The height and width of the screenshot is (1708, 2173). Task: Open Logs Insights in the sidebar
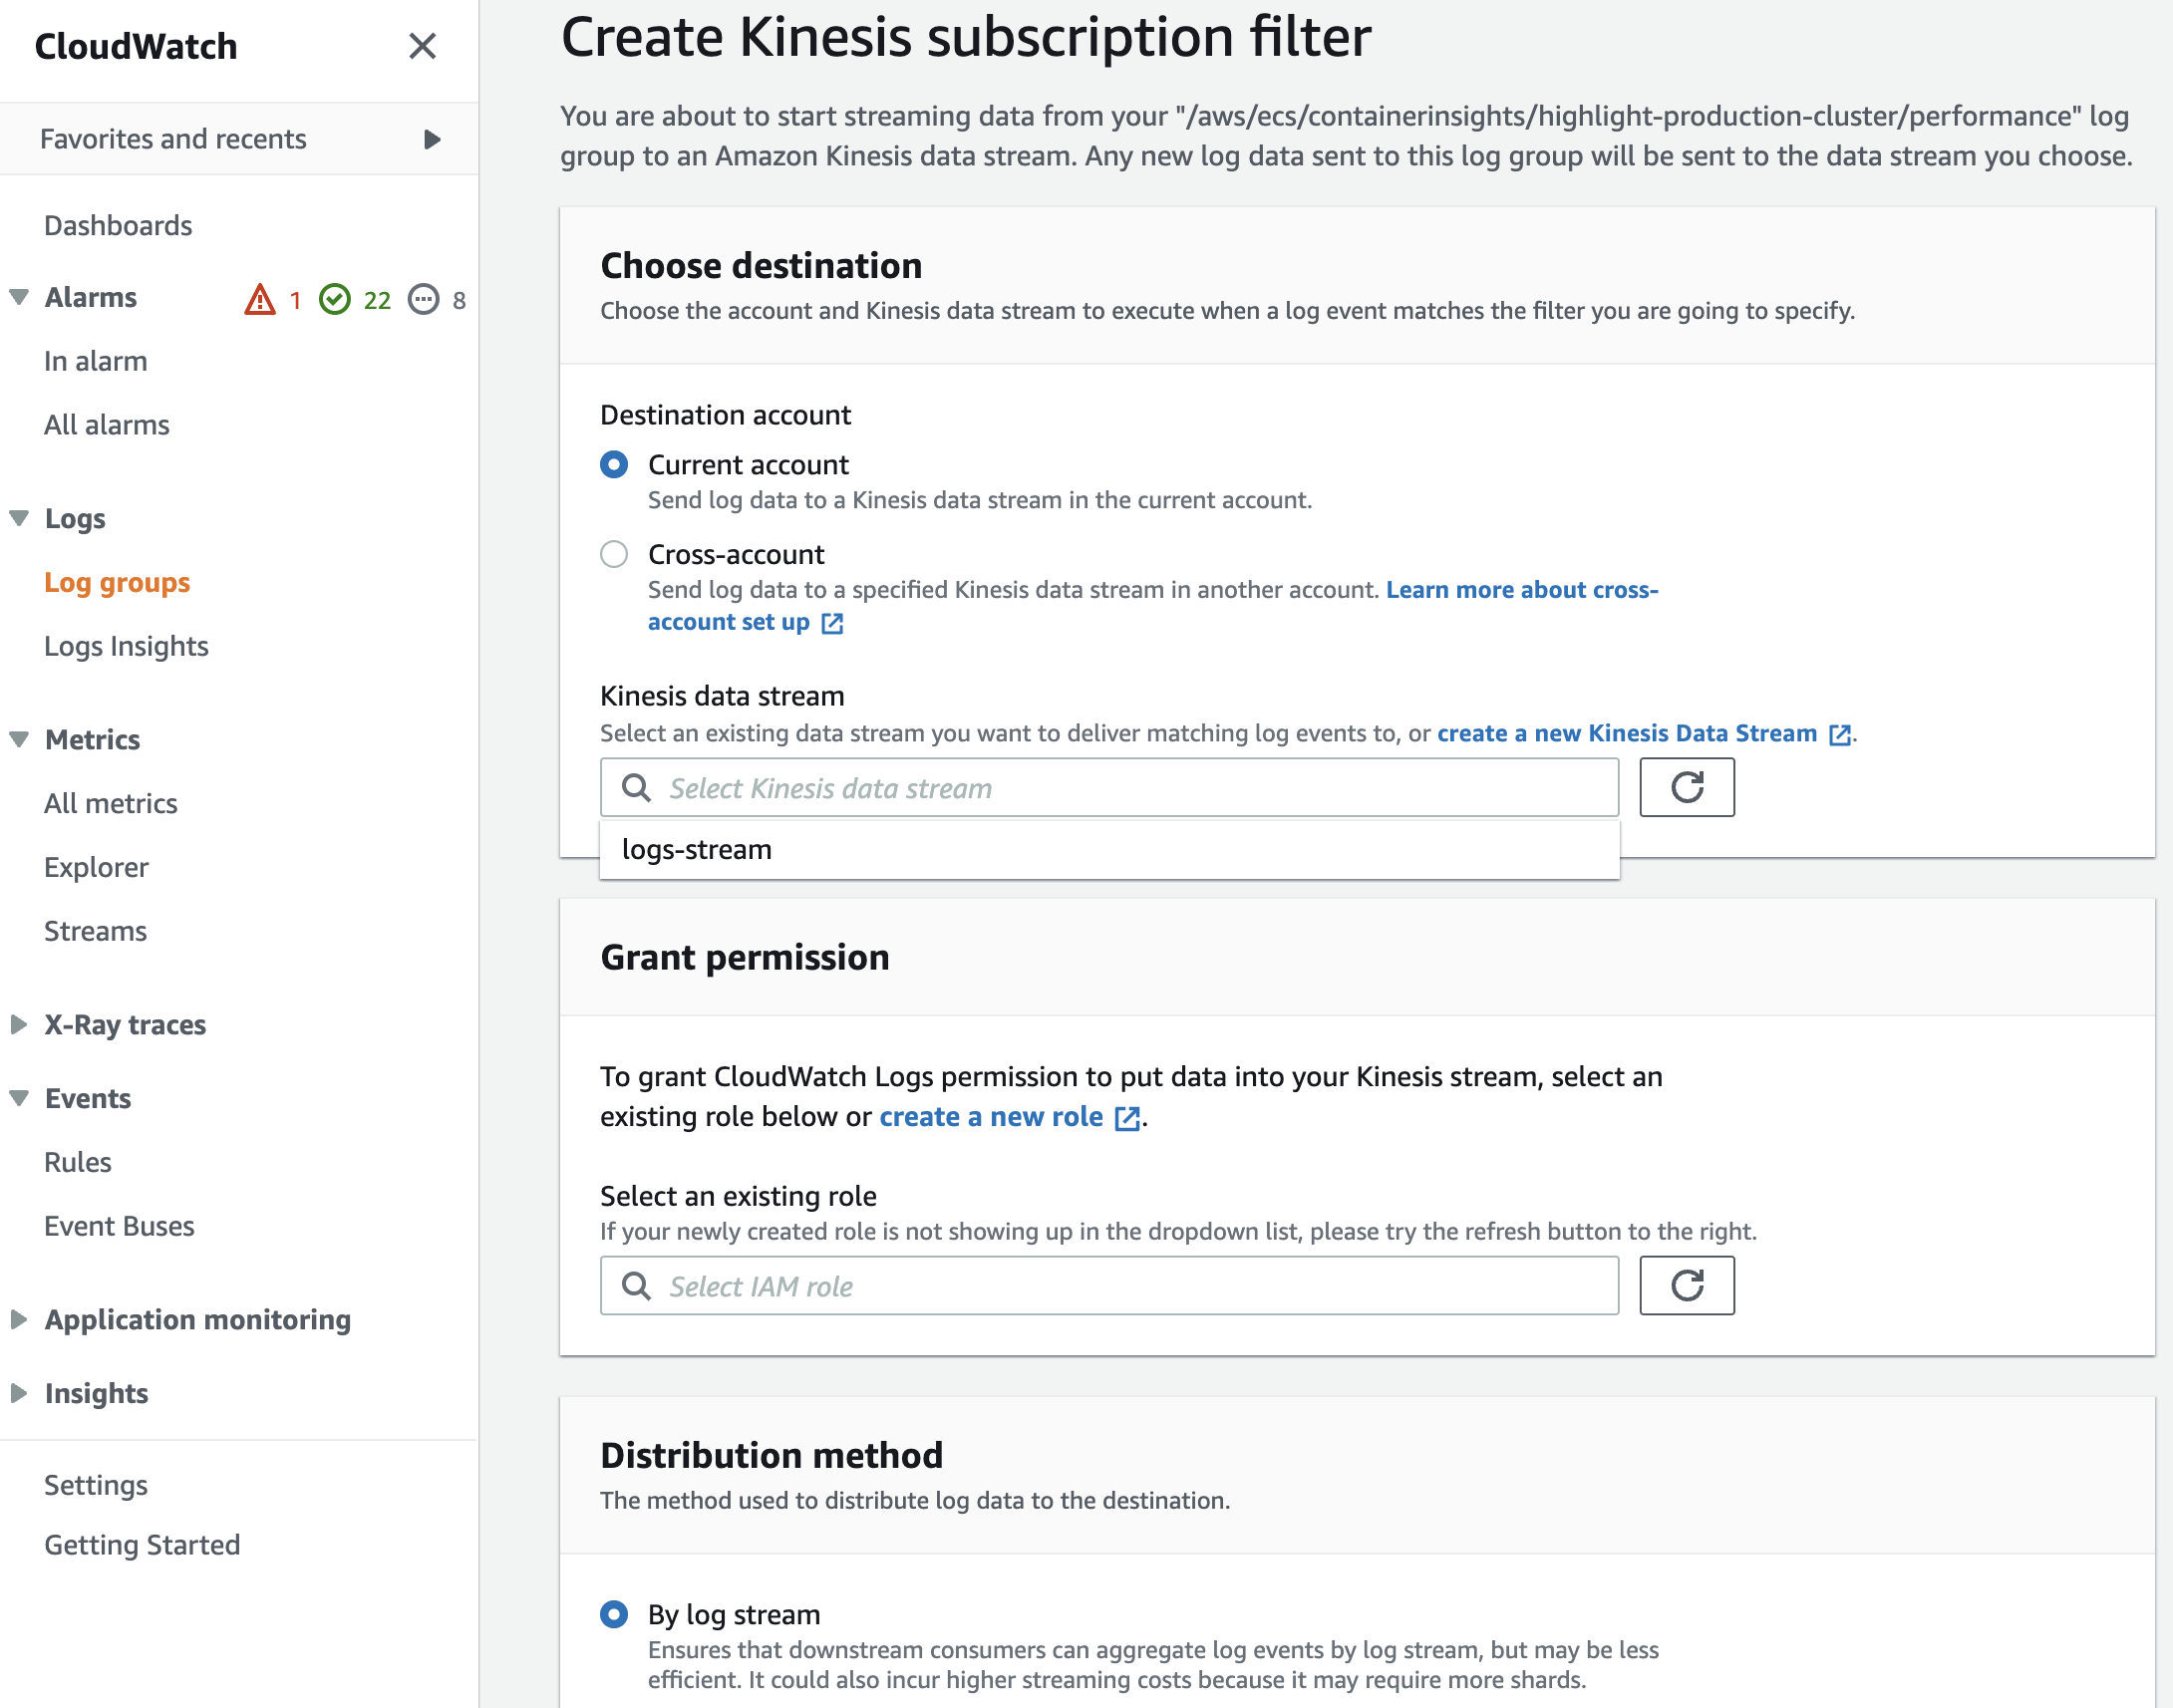click(x=126, y=646)
